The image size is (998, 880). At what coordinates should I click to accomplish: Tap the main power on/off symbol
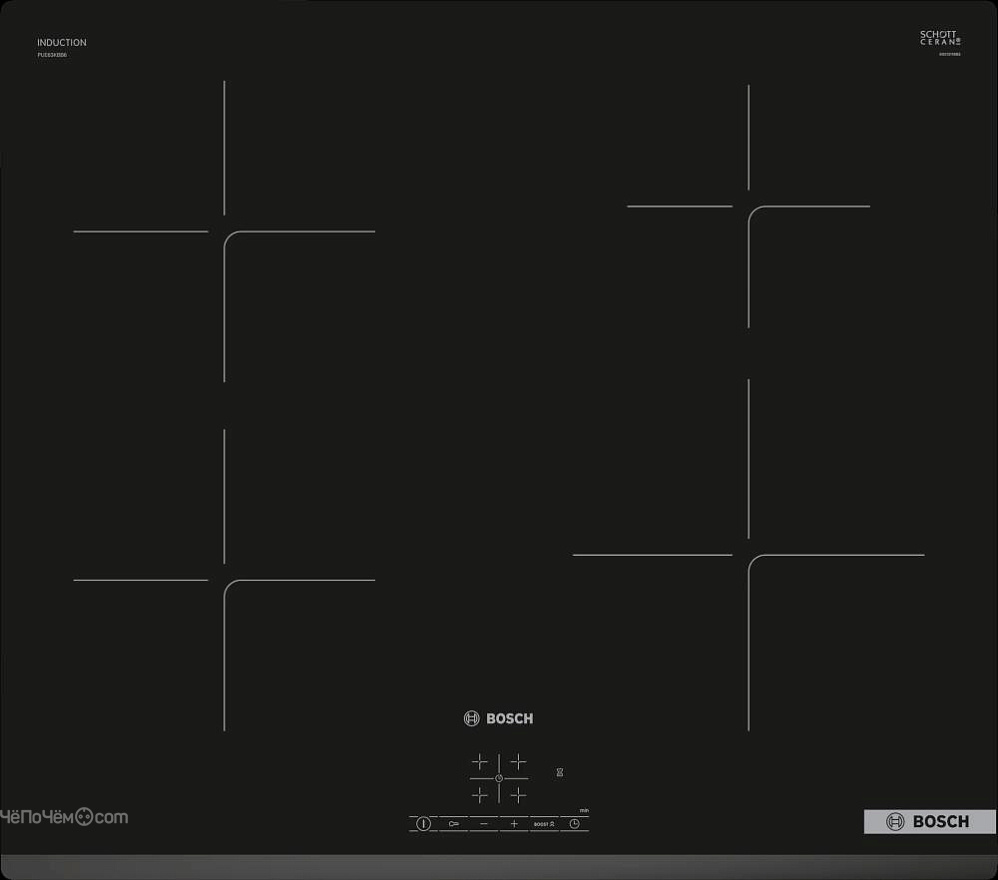(x=423, y=823)
